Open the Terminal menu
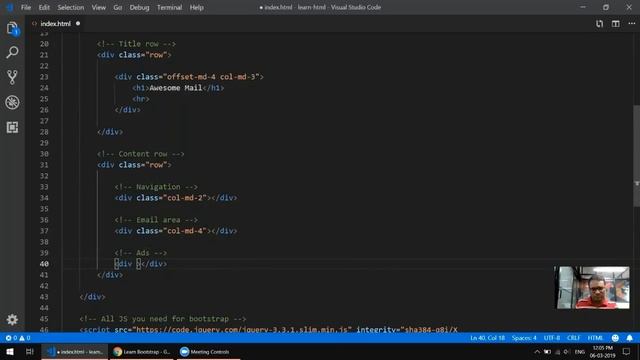 coord(169,7)
